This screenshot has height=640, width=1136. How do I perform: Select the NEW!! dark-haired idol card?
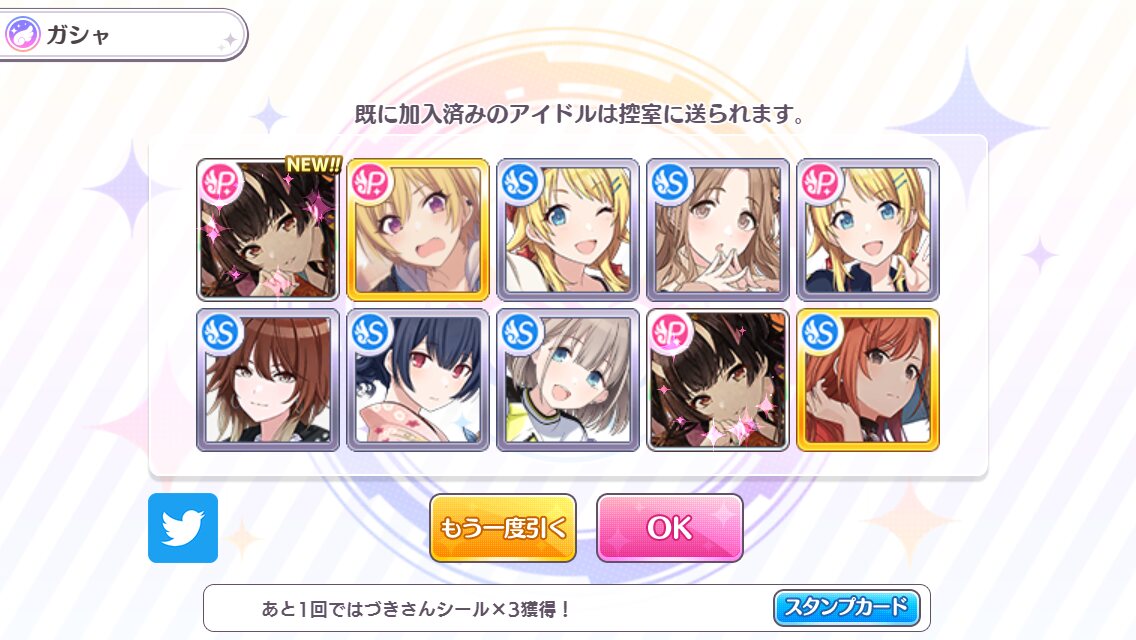point(268,229)
